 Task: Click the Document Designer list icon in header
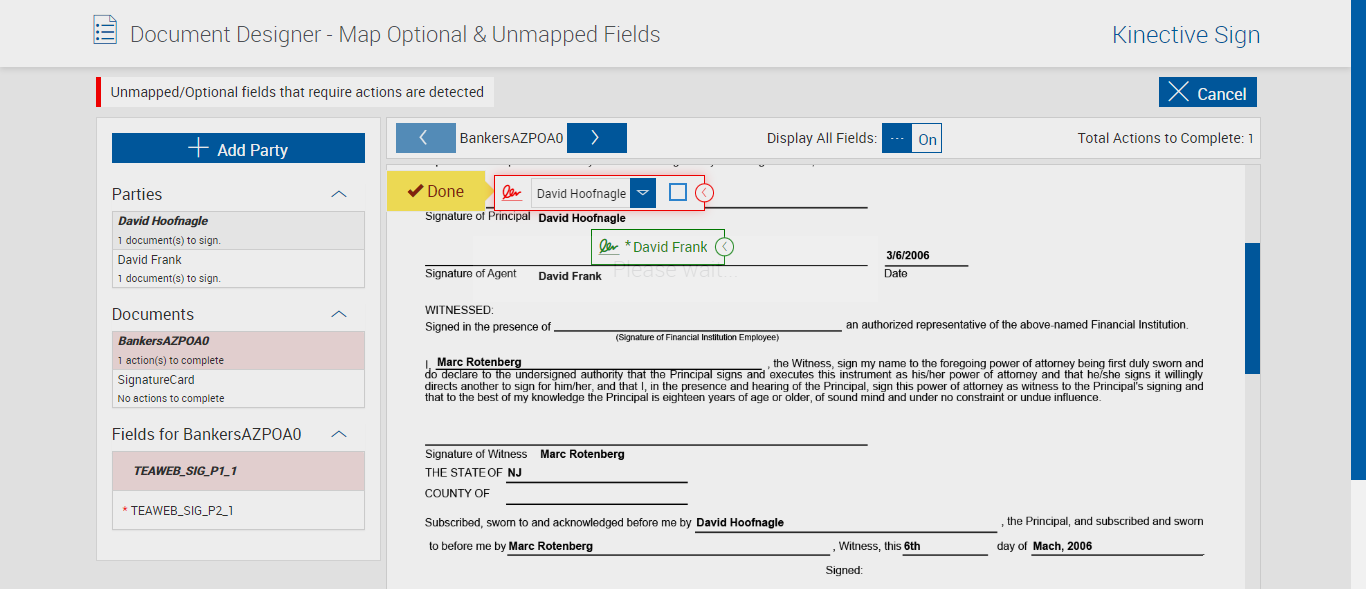pos(105,30)
